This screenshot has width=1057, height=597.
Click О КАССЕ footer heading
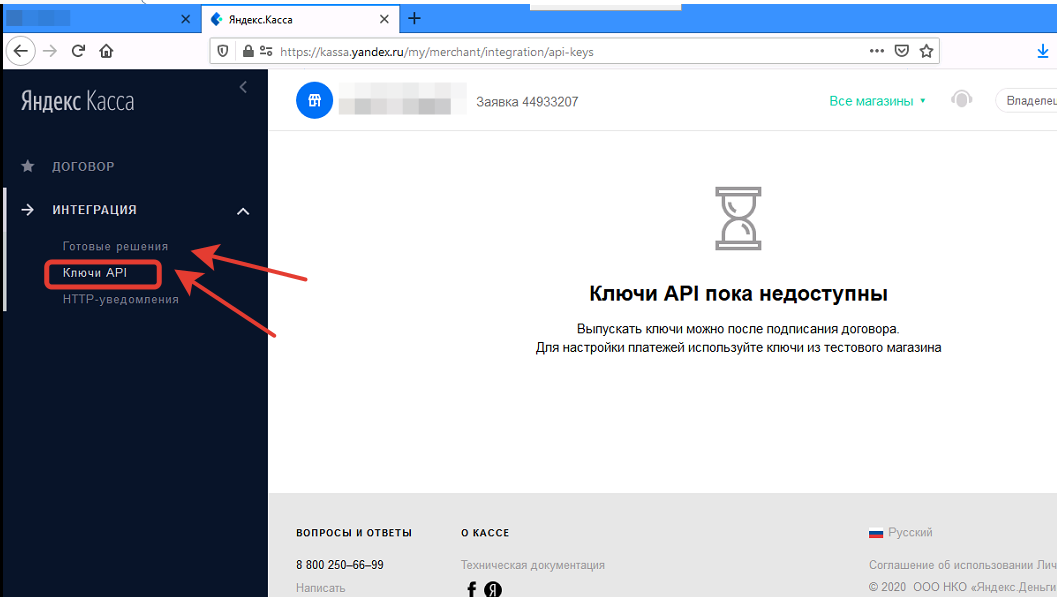485,533
